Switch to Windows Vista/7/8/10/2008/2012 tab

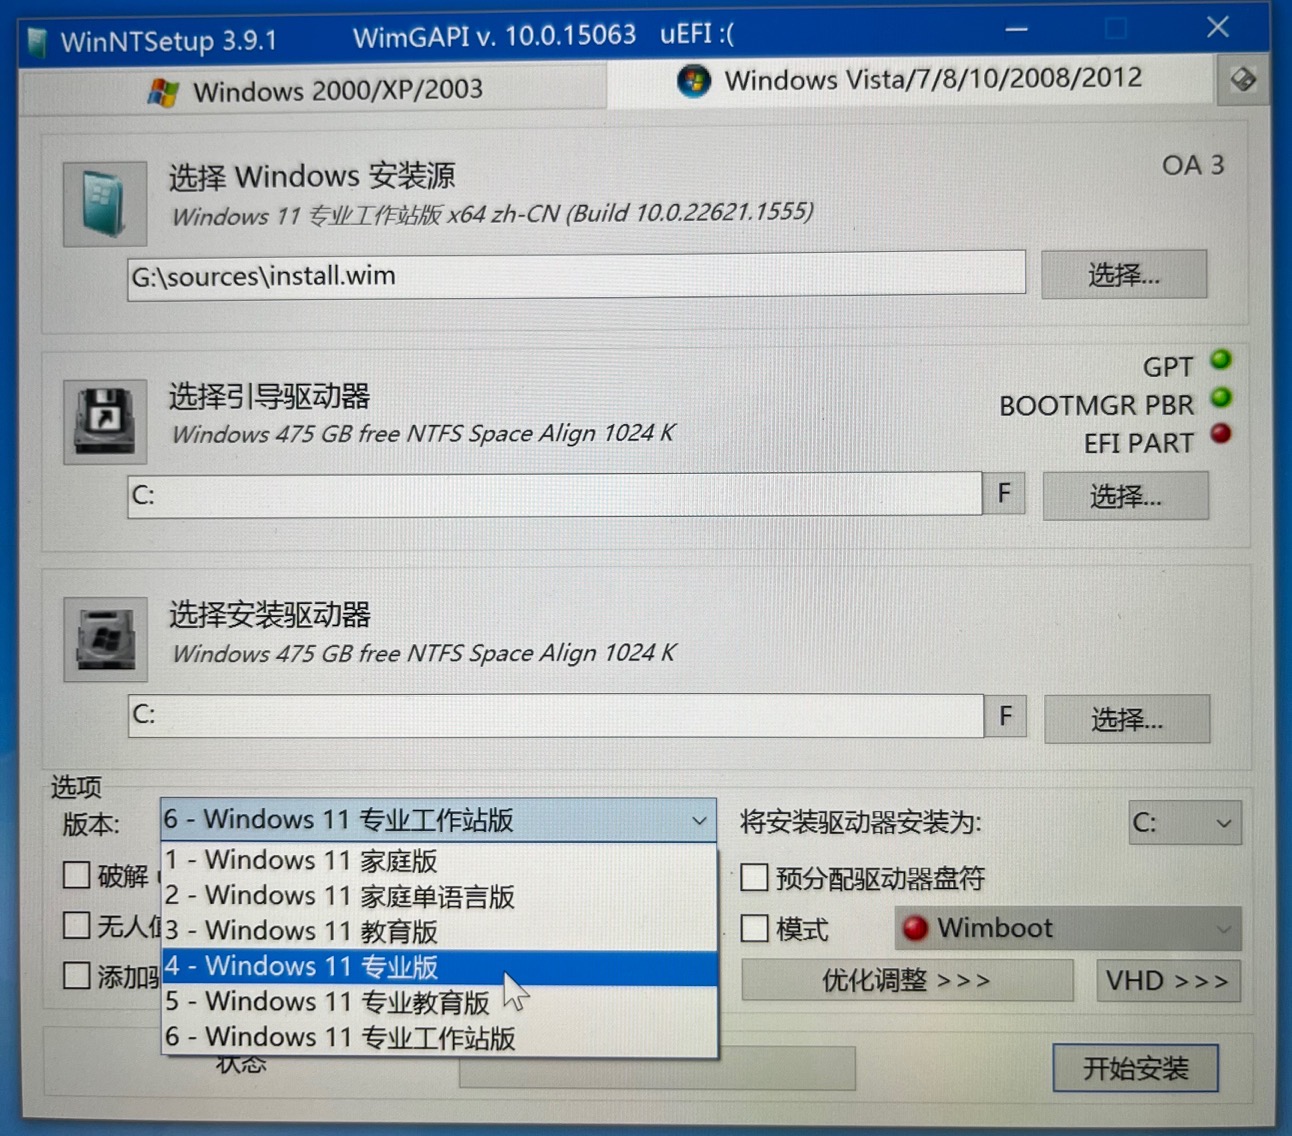pos(909,80)
